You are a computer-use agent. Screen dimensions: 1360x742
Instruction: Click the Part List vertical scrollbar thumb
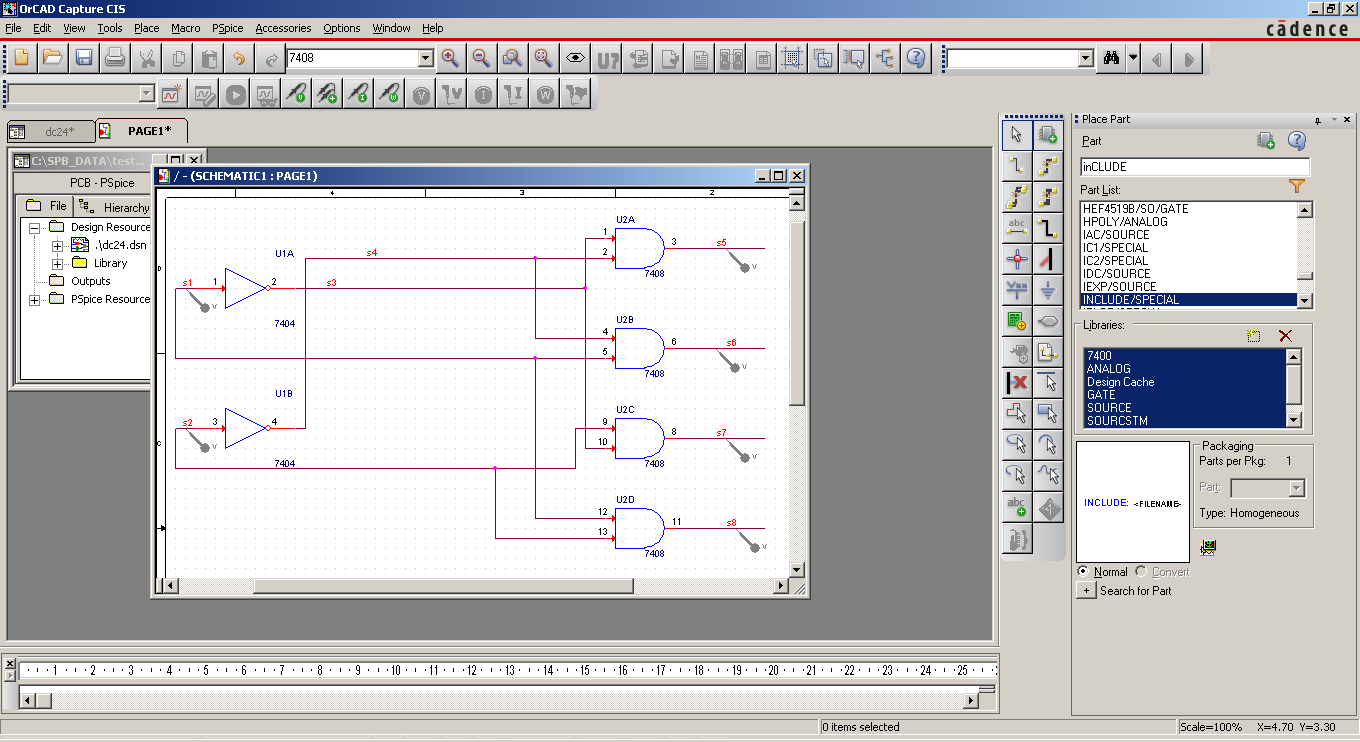[1304, 277]
